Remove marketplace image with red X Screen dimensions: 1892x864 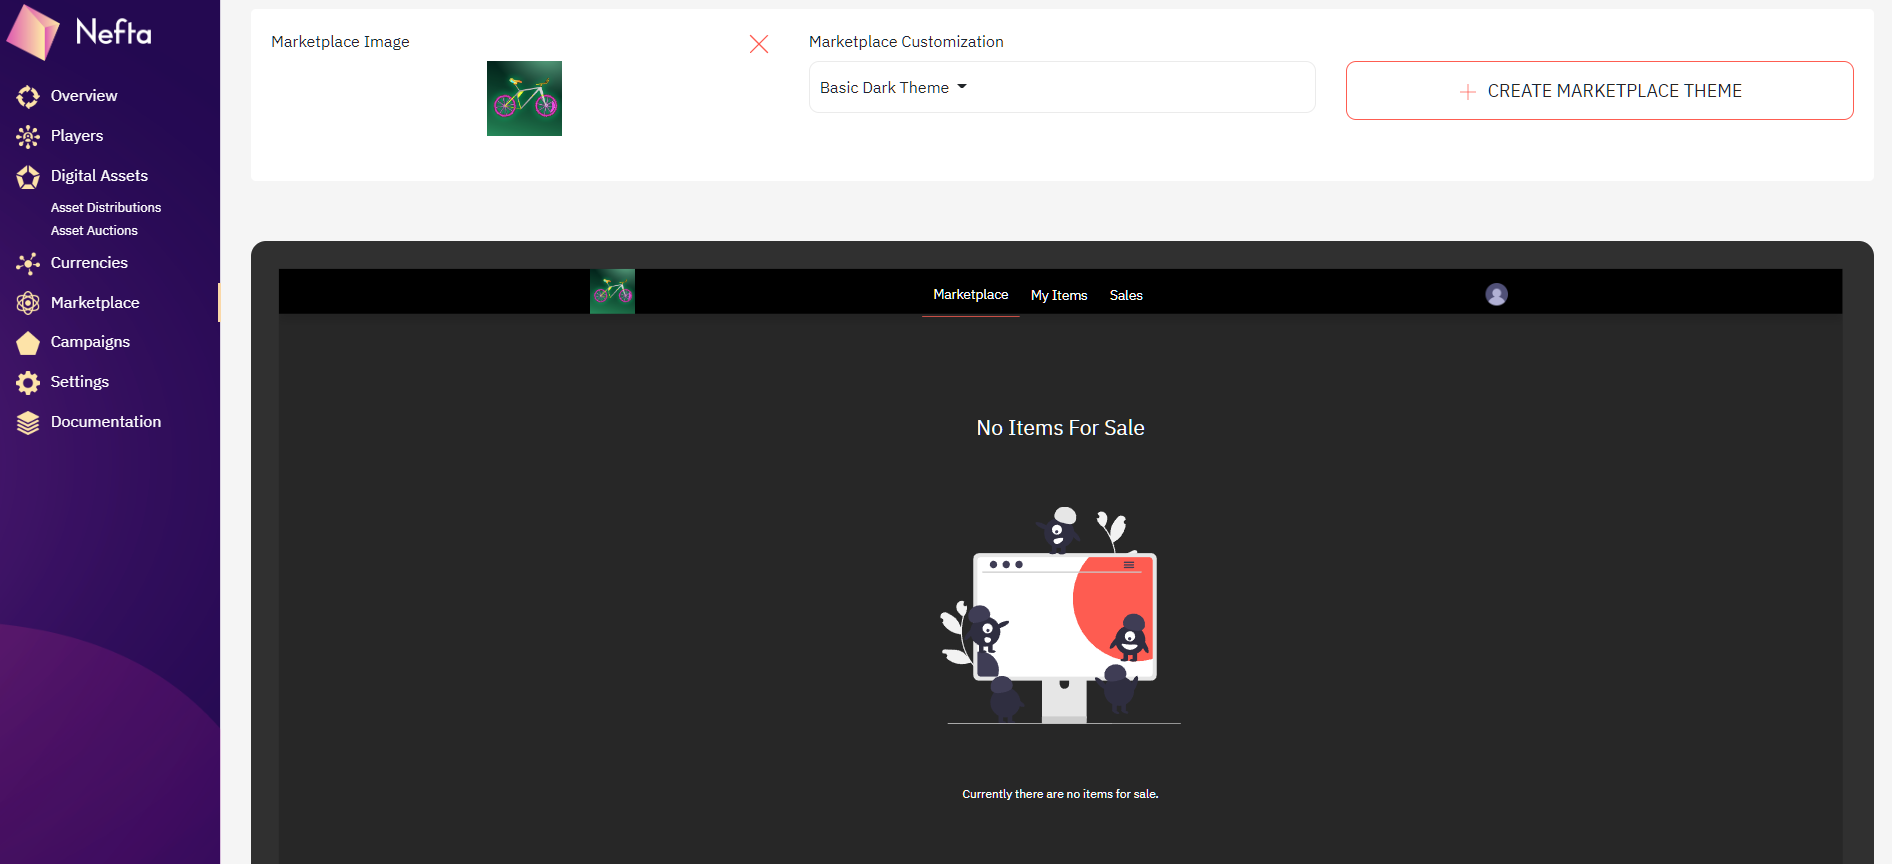click(x=759, y=44)
